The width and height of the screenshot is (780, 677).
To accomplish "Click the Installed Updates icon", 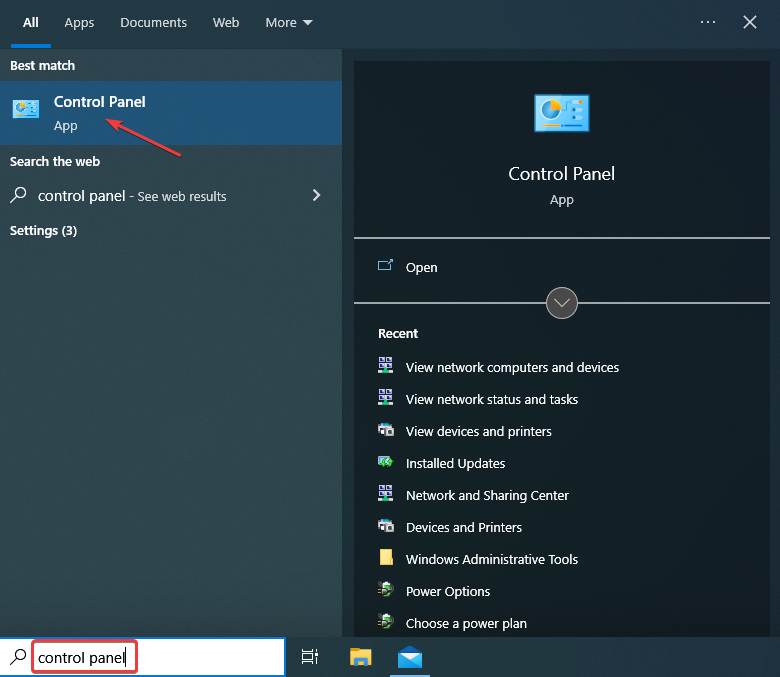I will tap(386, 462).
